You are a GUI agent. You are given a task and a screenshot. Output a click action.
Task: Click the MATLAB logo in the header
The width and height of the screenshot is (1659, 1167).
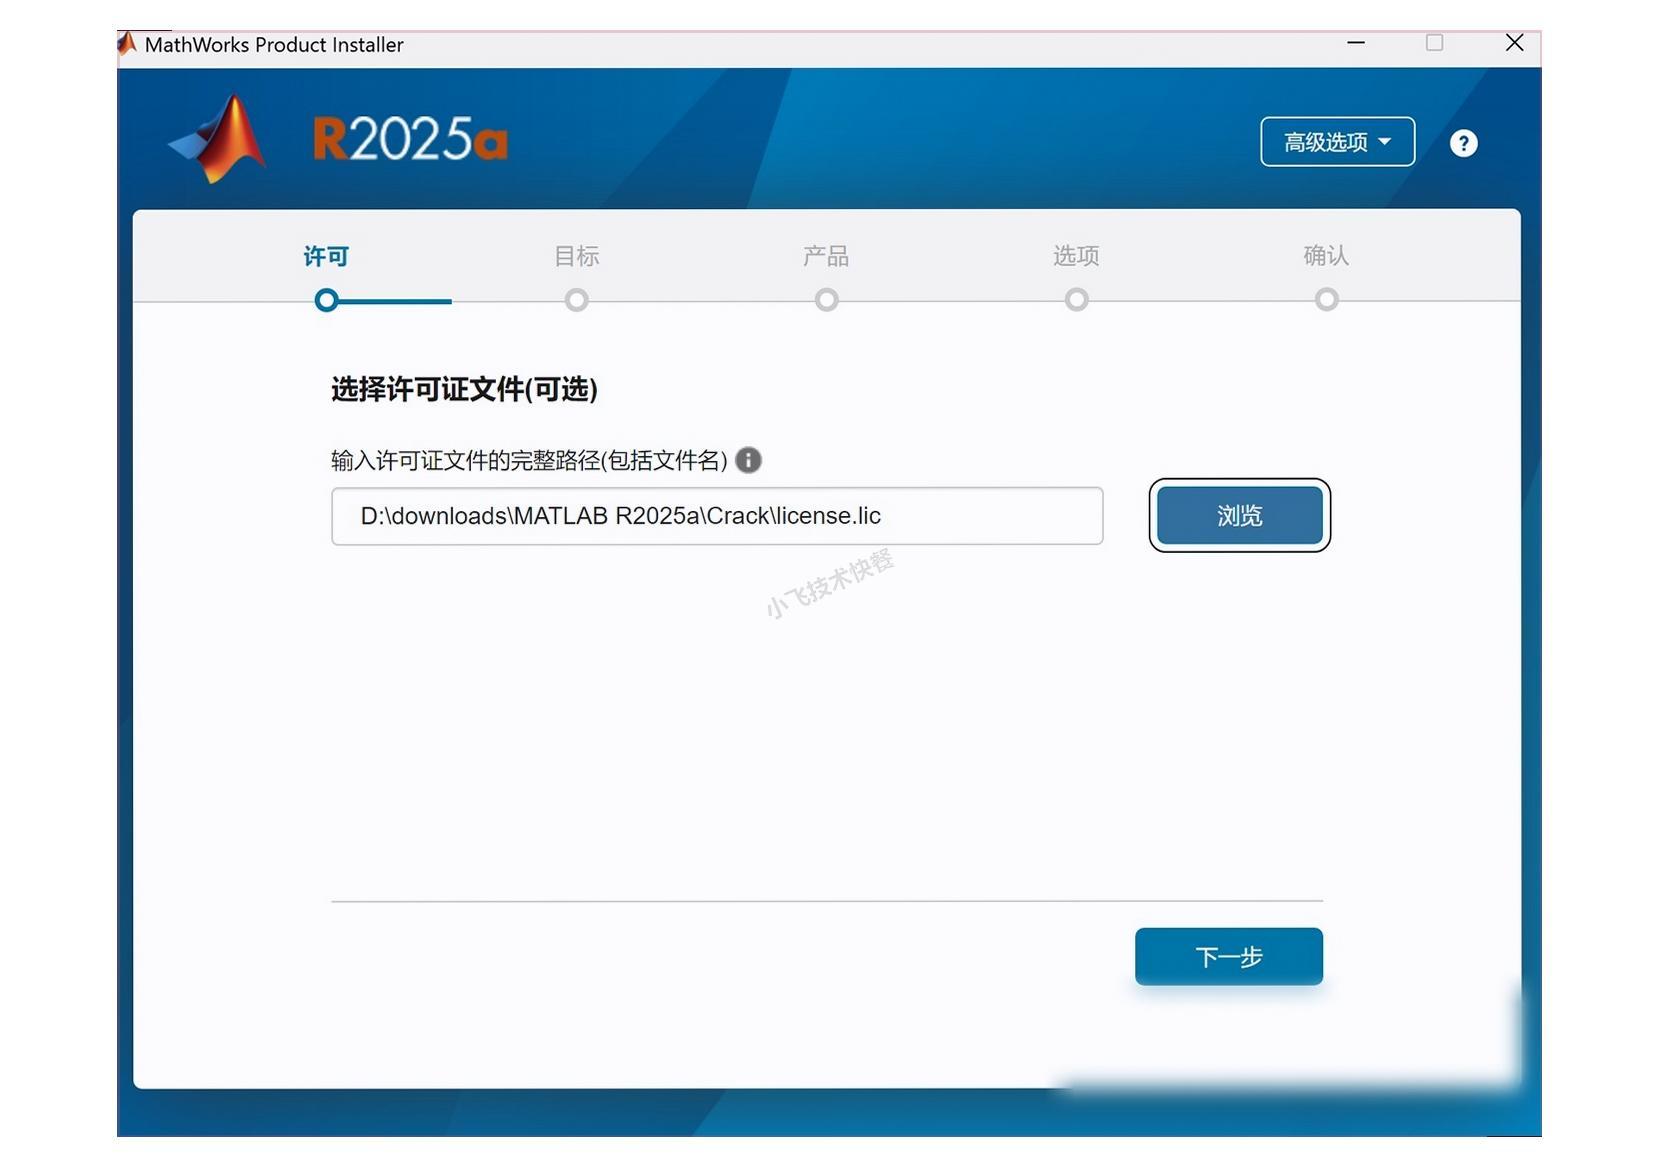coord(218,139)
